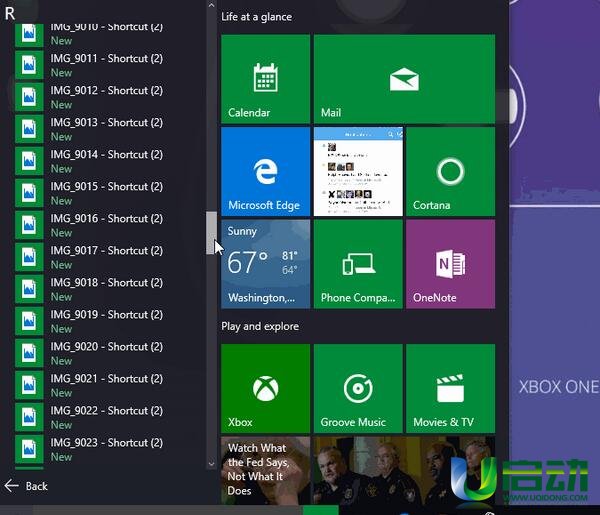The width and height of the screenshot is (600, 515).
Task: Click the IMG_9017 shortcut image icon
Action: coord(29,257)
